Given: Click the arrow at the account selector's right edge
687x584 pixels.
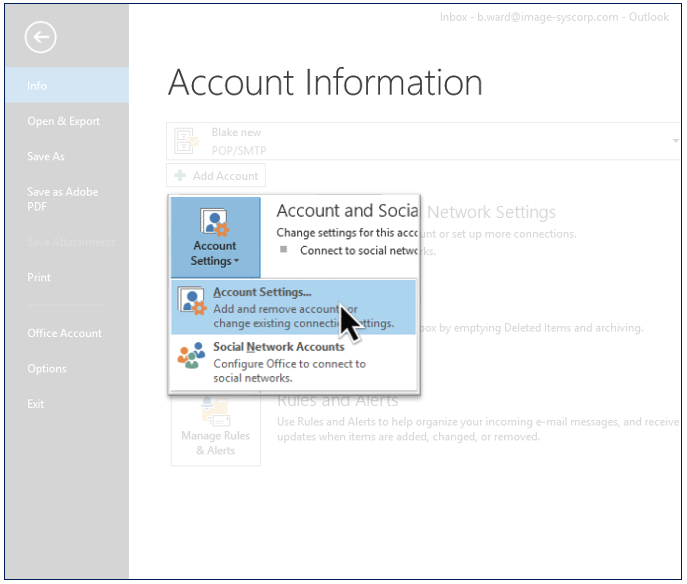Looking at the screenshot, I should (x=677, y=141).
